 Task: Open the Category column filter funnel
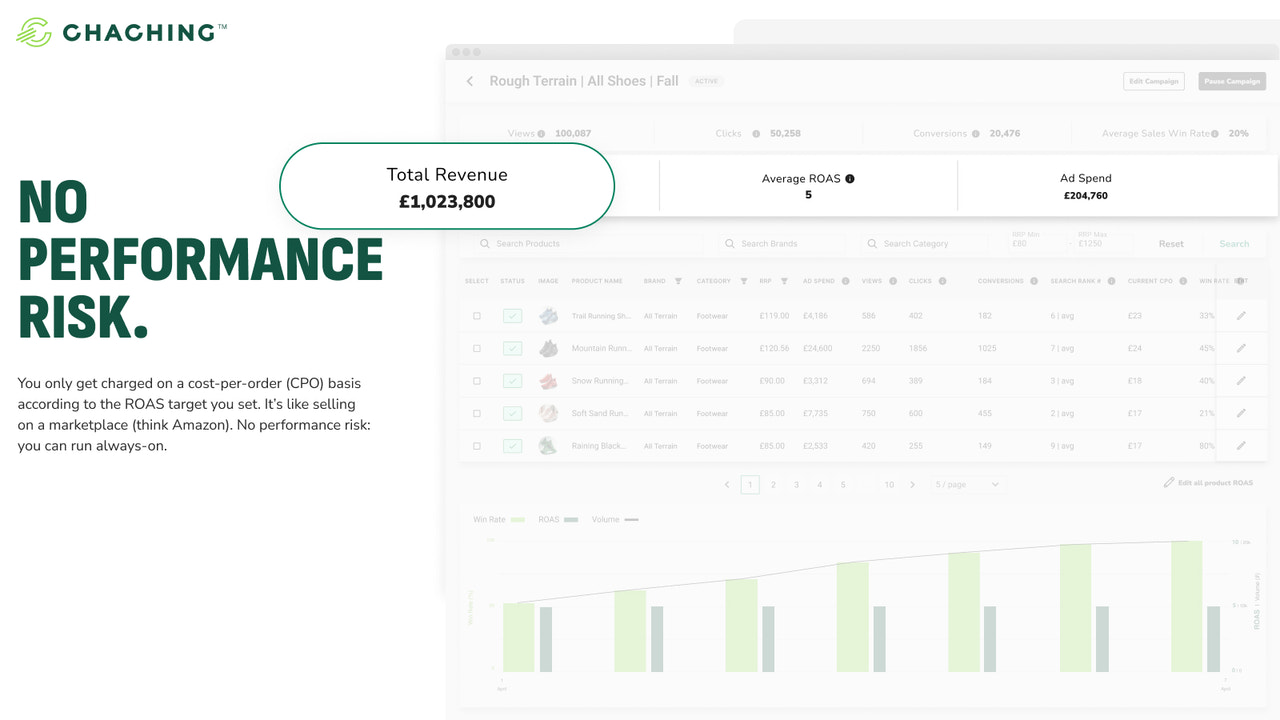pos(744,281)
